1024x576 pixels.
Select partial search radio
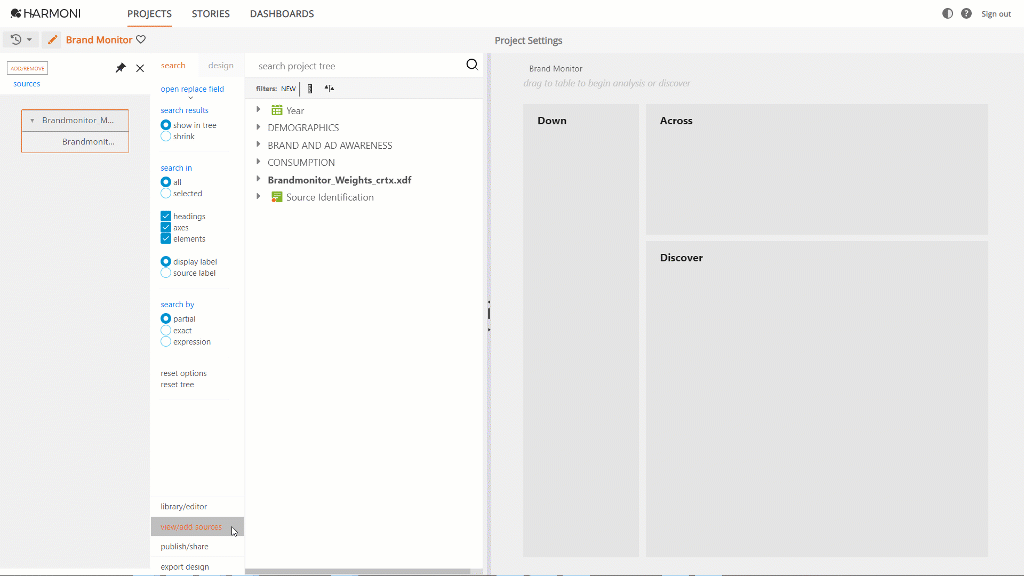pyautogui.click(x=166, y=319)
